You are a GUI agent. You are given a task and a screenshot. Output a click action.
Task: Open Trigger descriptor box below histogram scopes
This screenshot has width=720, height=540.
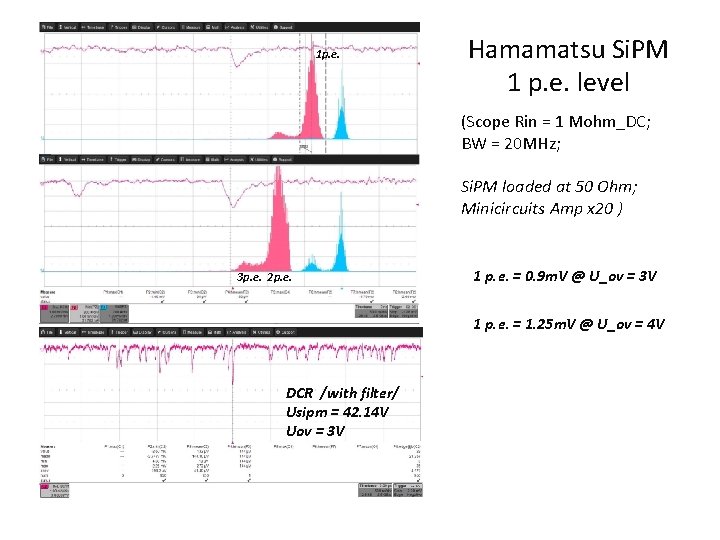click(403, 311)
